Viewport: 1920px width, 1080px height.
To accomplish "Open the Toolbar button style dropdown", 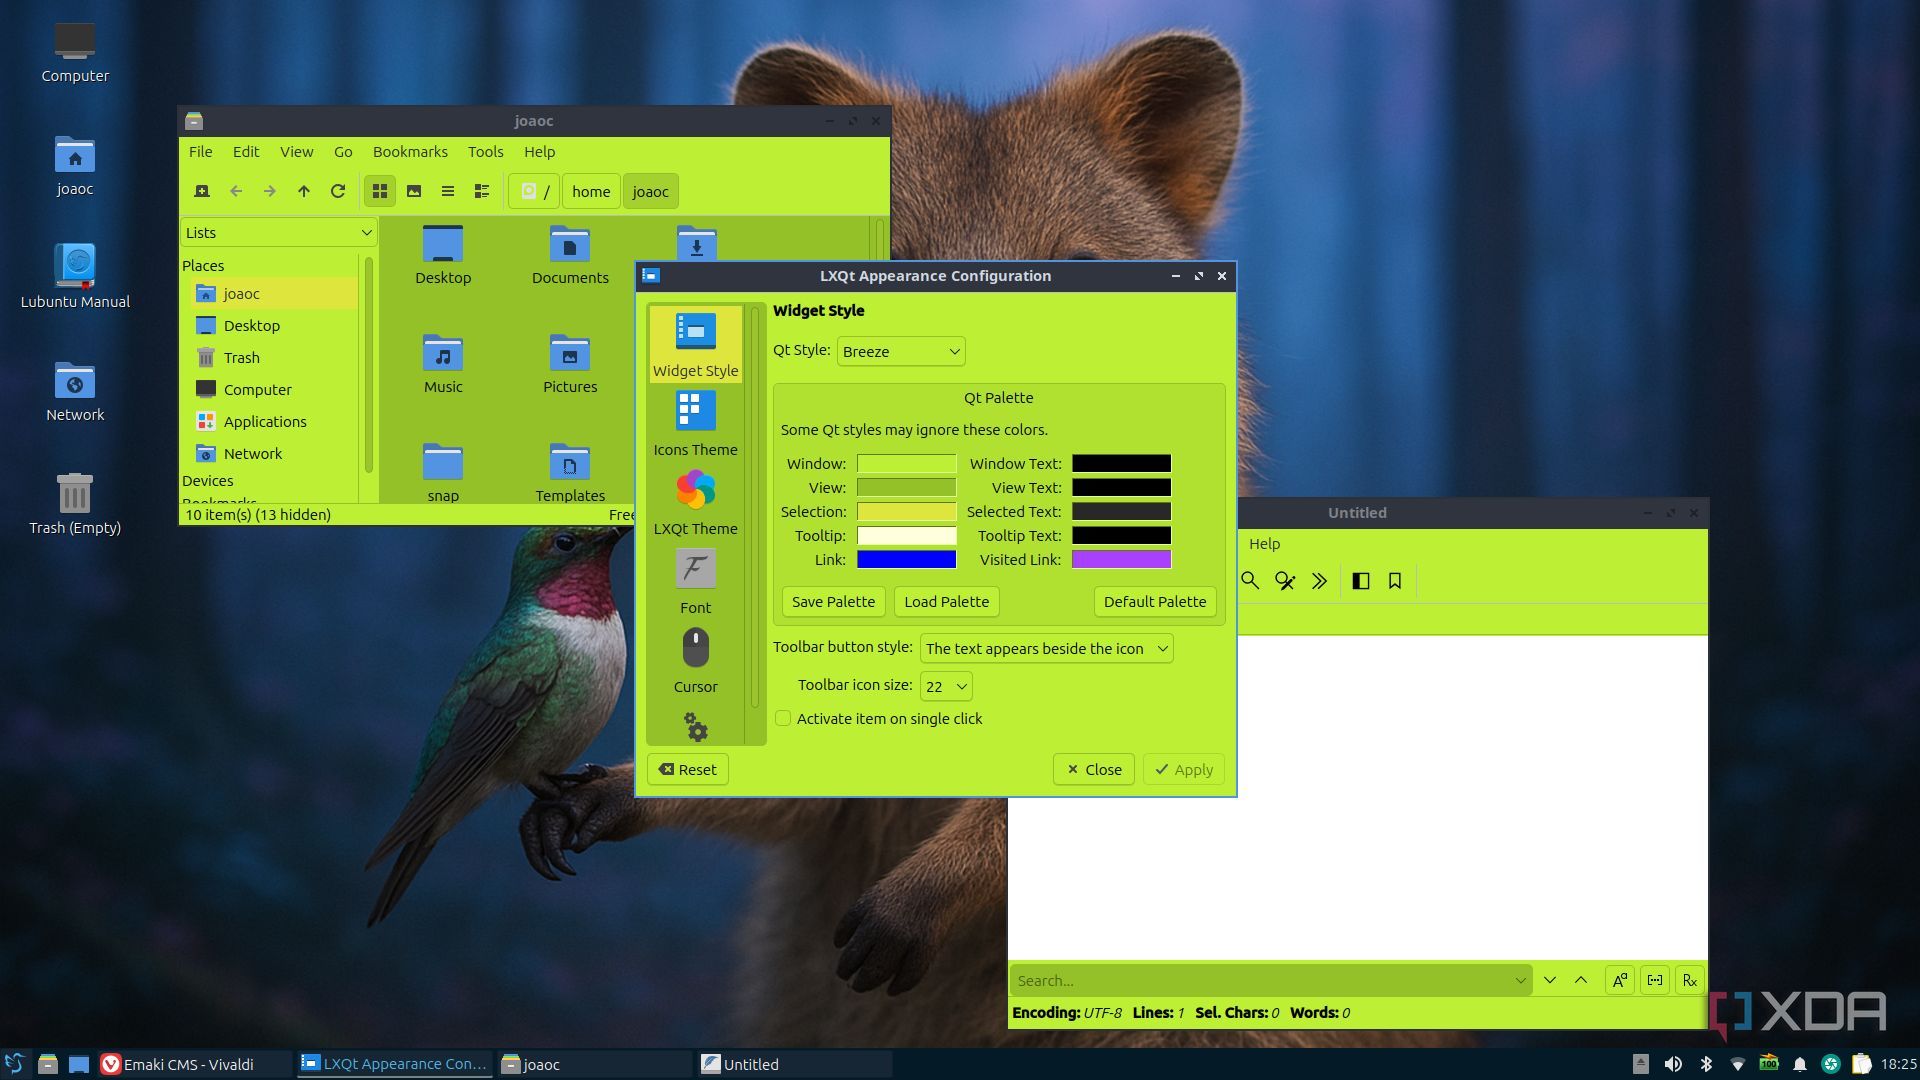I will pos(1046,648).
